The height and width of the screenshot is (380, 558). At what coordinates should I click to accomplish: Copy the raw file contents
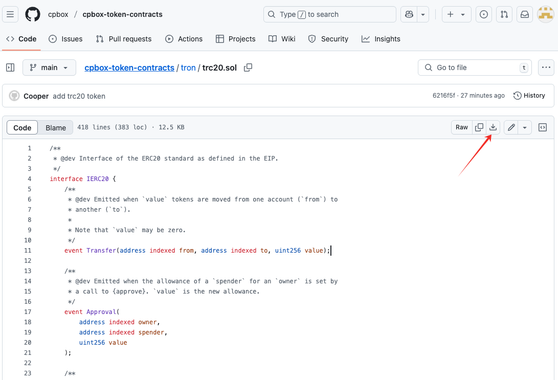pyautogui.click(x=479, y=127)
